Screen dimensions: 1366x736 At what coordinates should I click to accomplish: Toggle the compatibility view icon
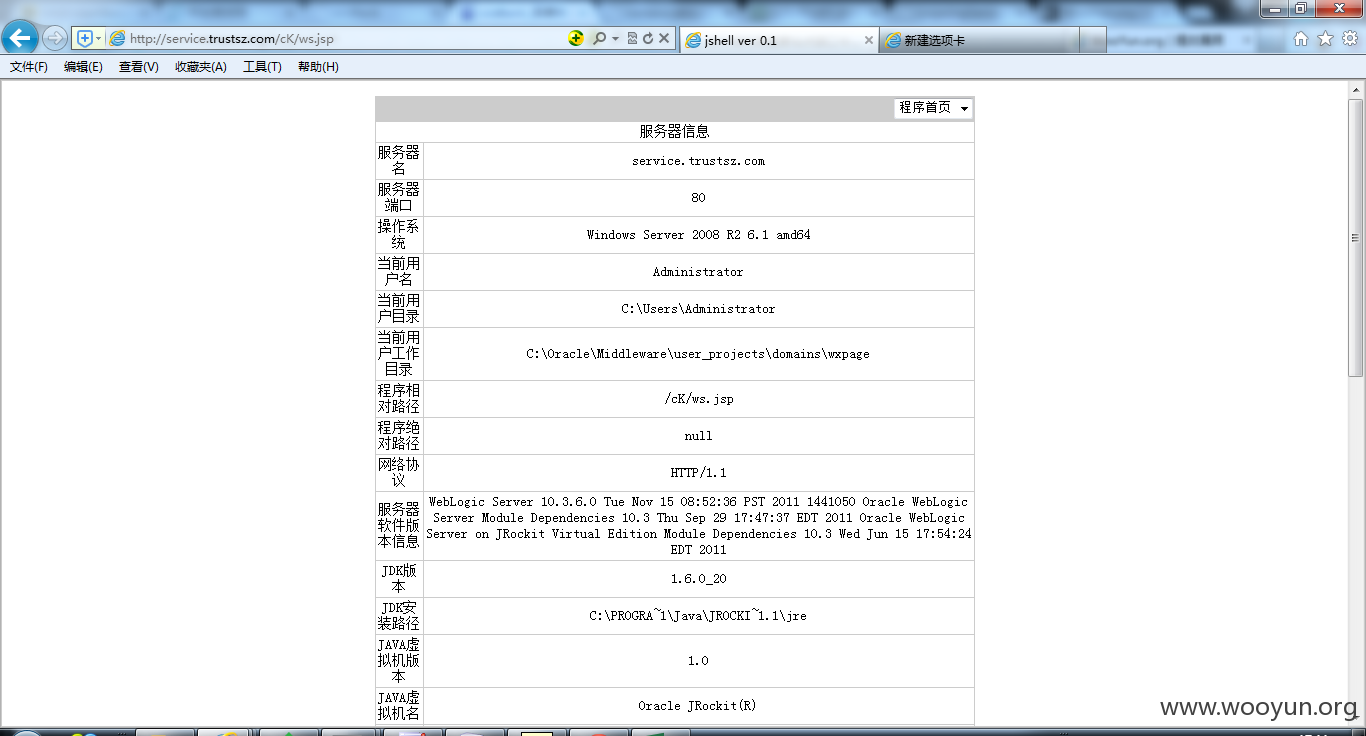(x=632, y=39)
